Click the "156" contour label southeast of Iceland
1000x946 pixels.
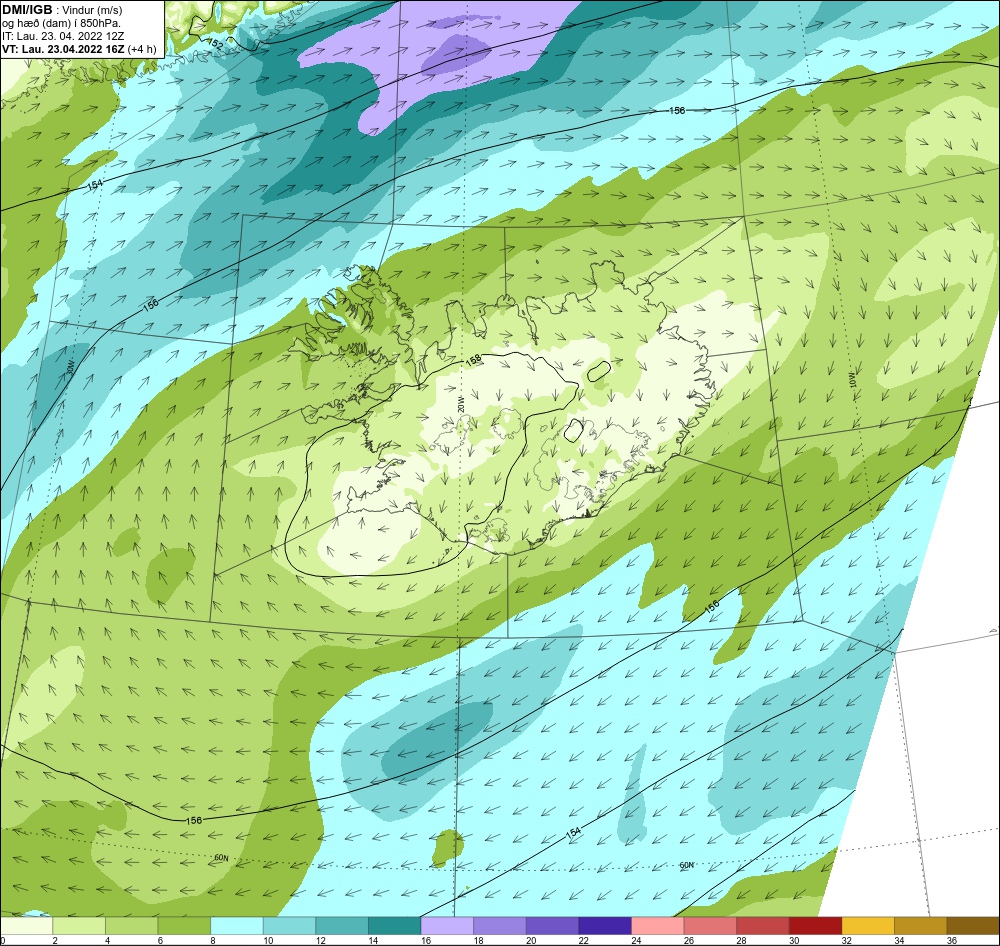coord(712,606)
